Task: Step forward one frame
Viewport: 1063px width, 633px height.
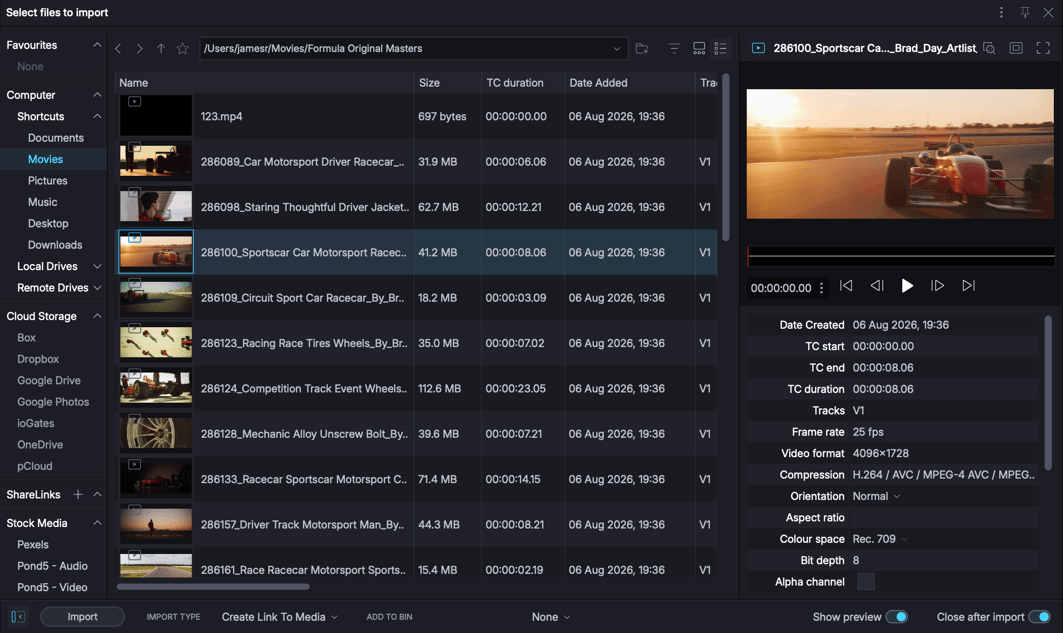Action: pyautogui.click(x=938, y=286)
